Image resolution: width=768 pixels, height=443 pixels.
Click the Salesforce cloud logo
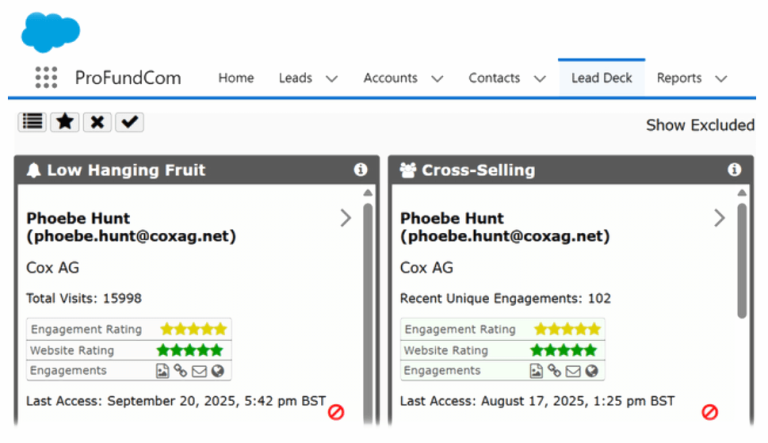tap(51, 32)
